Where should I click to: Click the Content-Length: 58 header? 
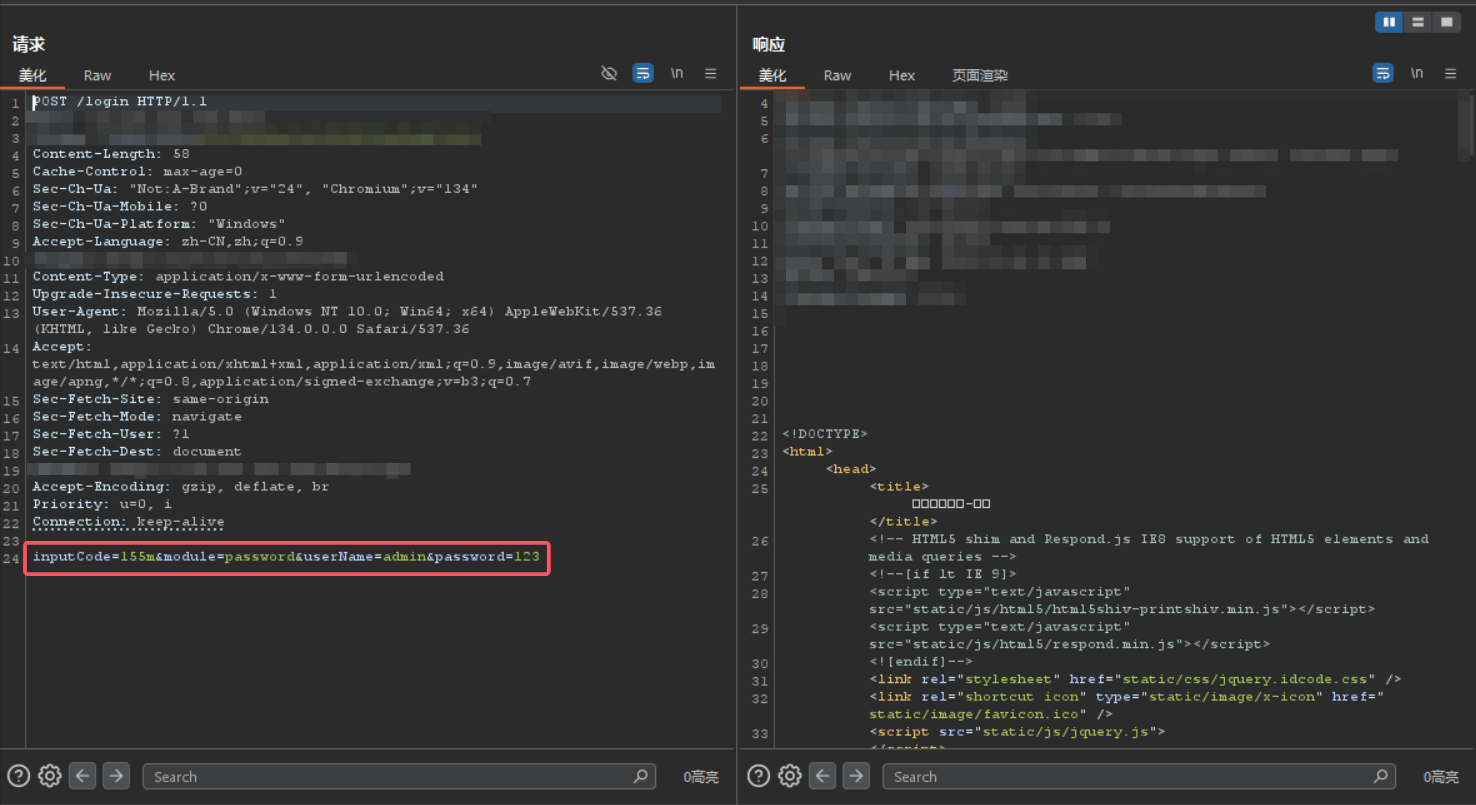(x=111, y=154)
